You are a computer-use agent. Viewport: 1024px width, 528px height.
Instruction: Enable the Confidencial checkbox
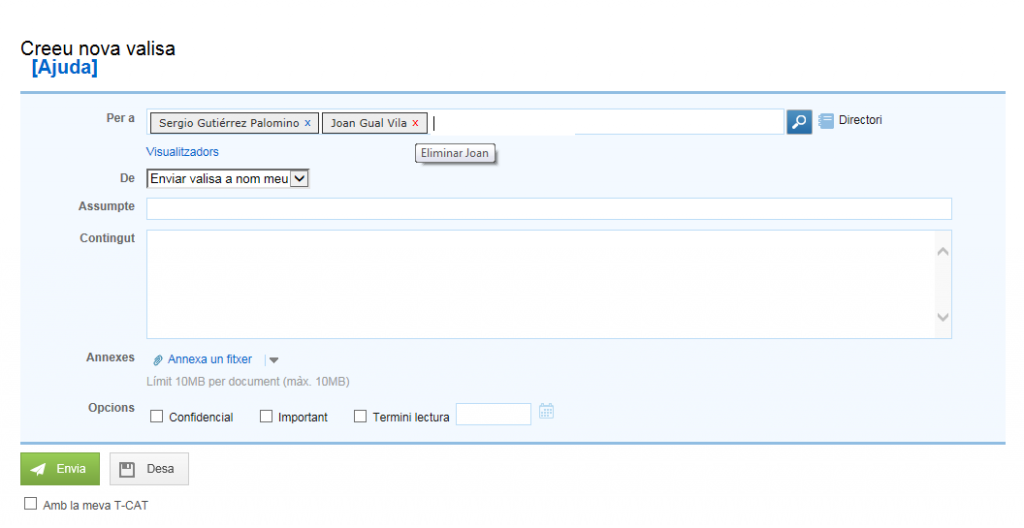(156, 417)
